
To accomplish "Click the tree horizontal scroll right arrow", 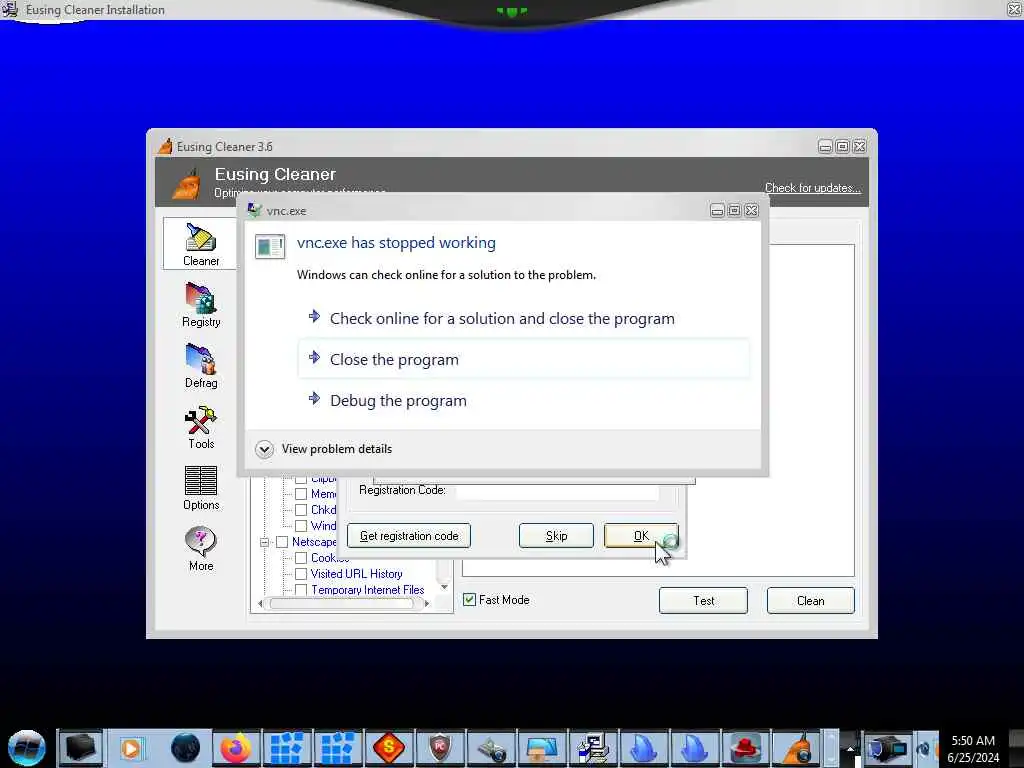I will click(427, 603).
